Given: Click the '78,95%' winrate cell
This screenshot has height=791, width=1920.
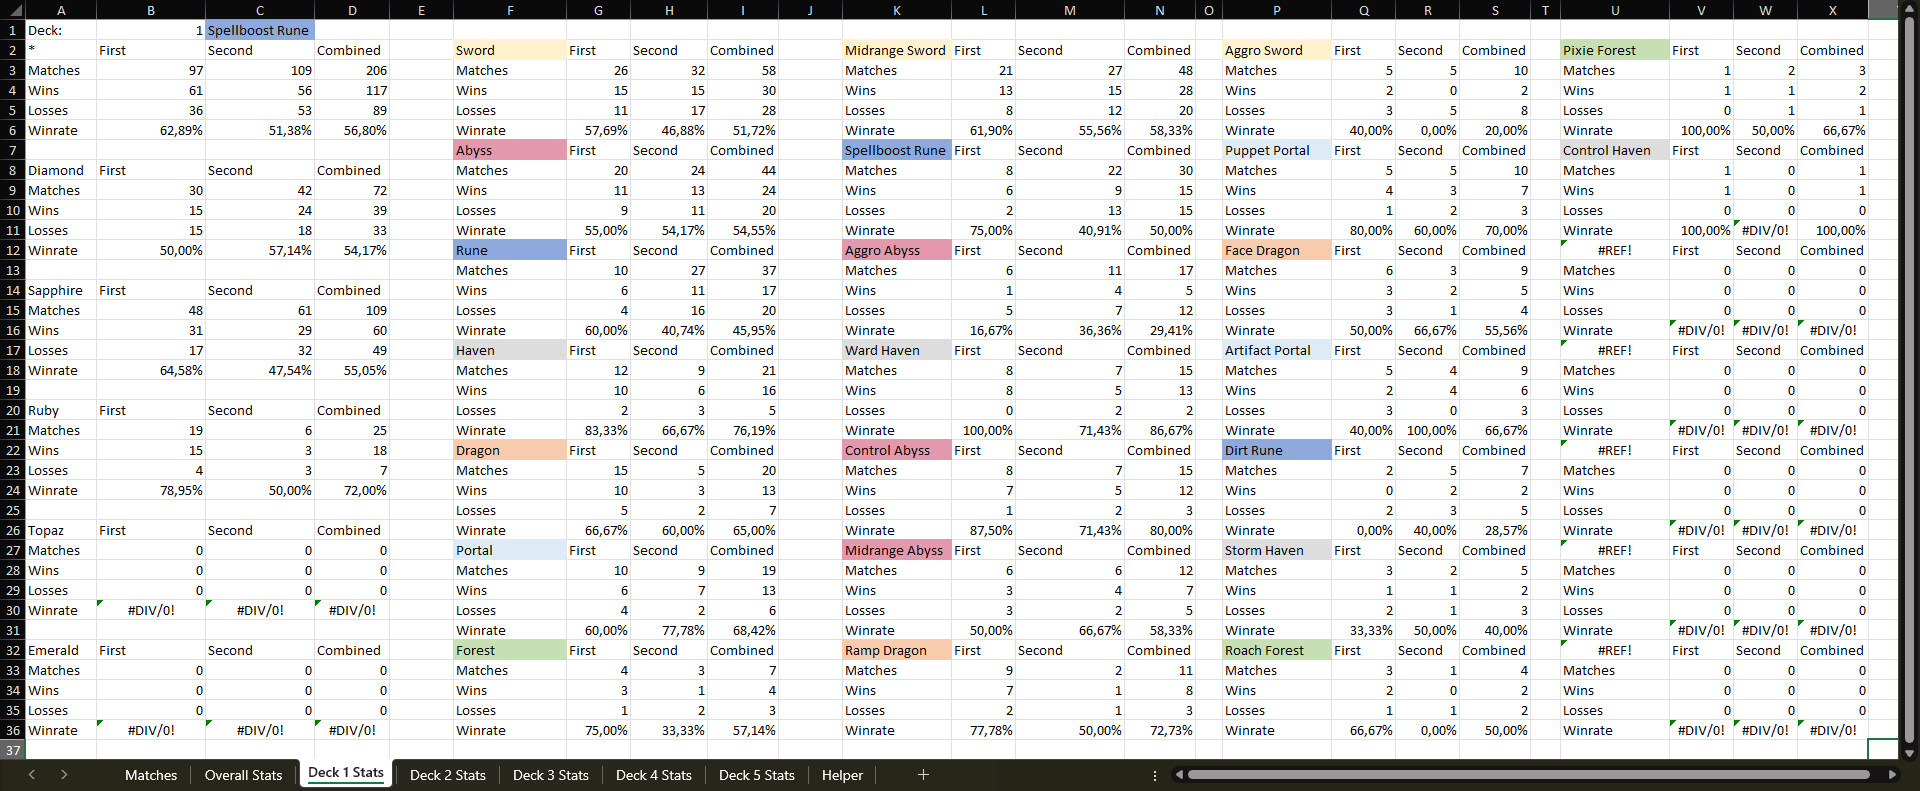Looking at the screenshot, I should (x=151, y=490).
